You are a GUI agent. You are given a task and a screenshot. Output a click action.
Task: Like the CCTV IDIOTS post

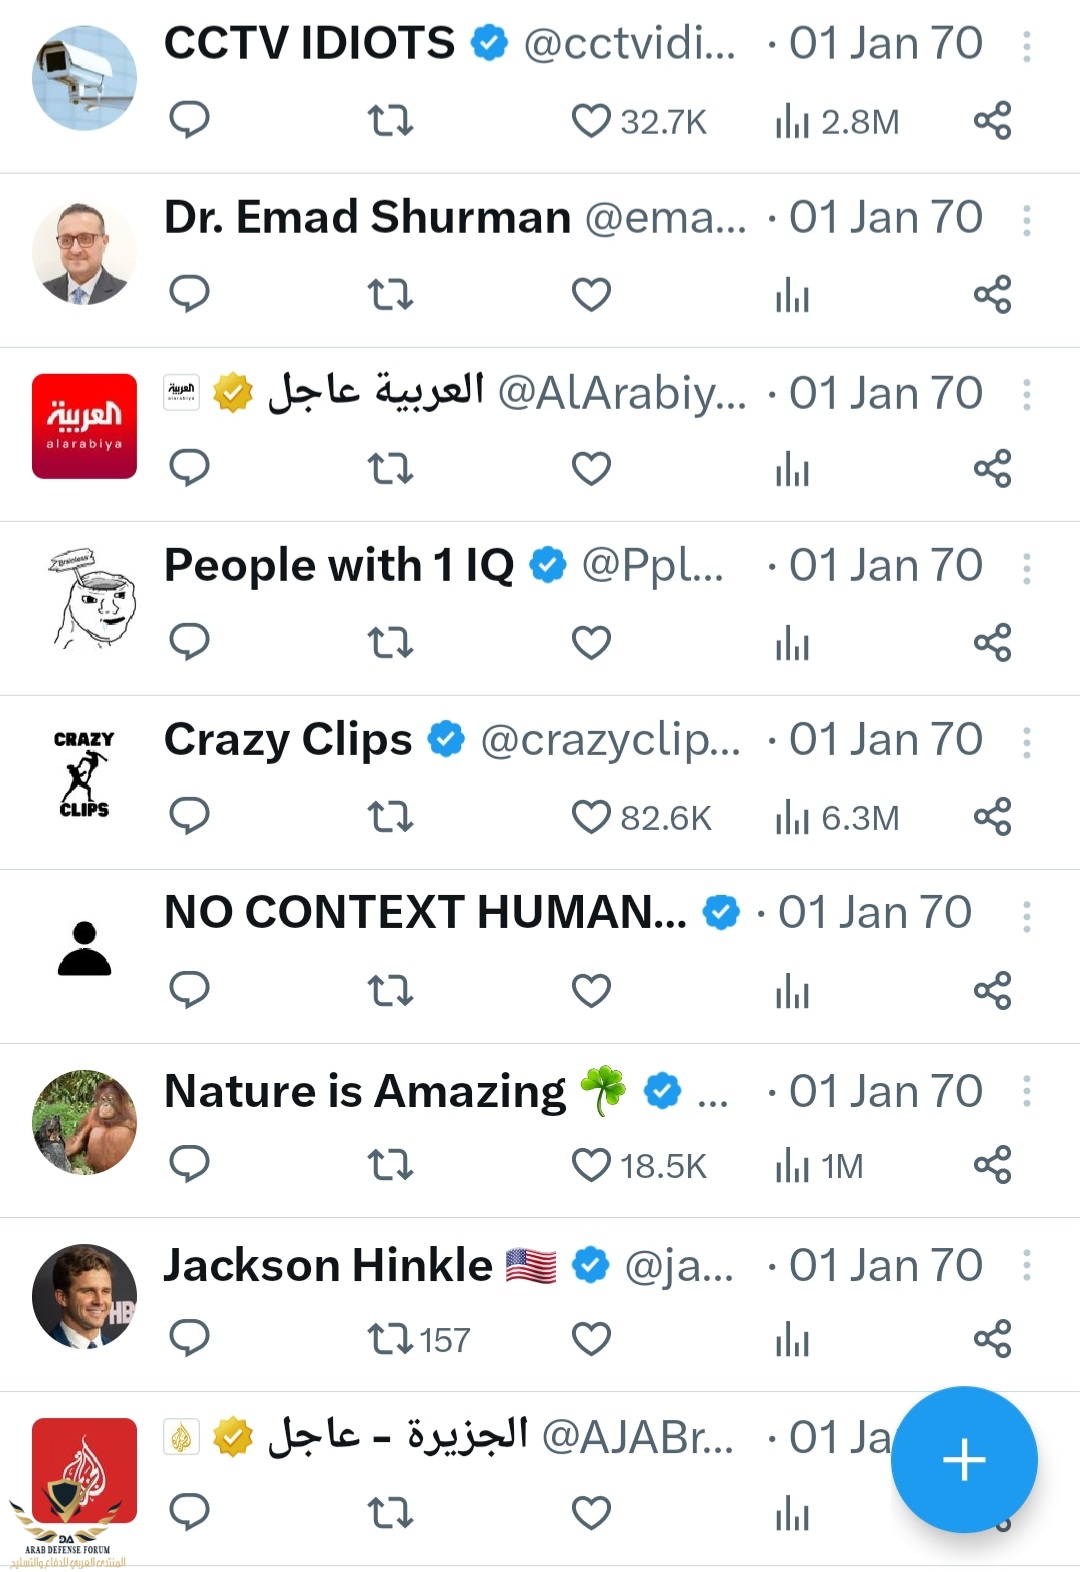point(591,120)
